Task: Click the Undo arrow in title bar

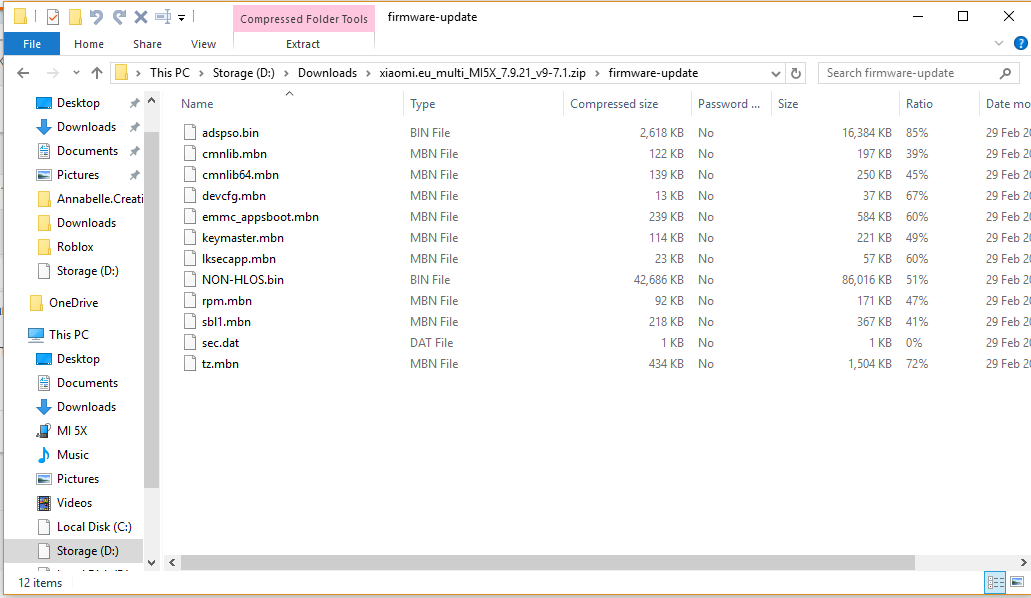Action: point(96,17)
